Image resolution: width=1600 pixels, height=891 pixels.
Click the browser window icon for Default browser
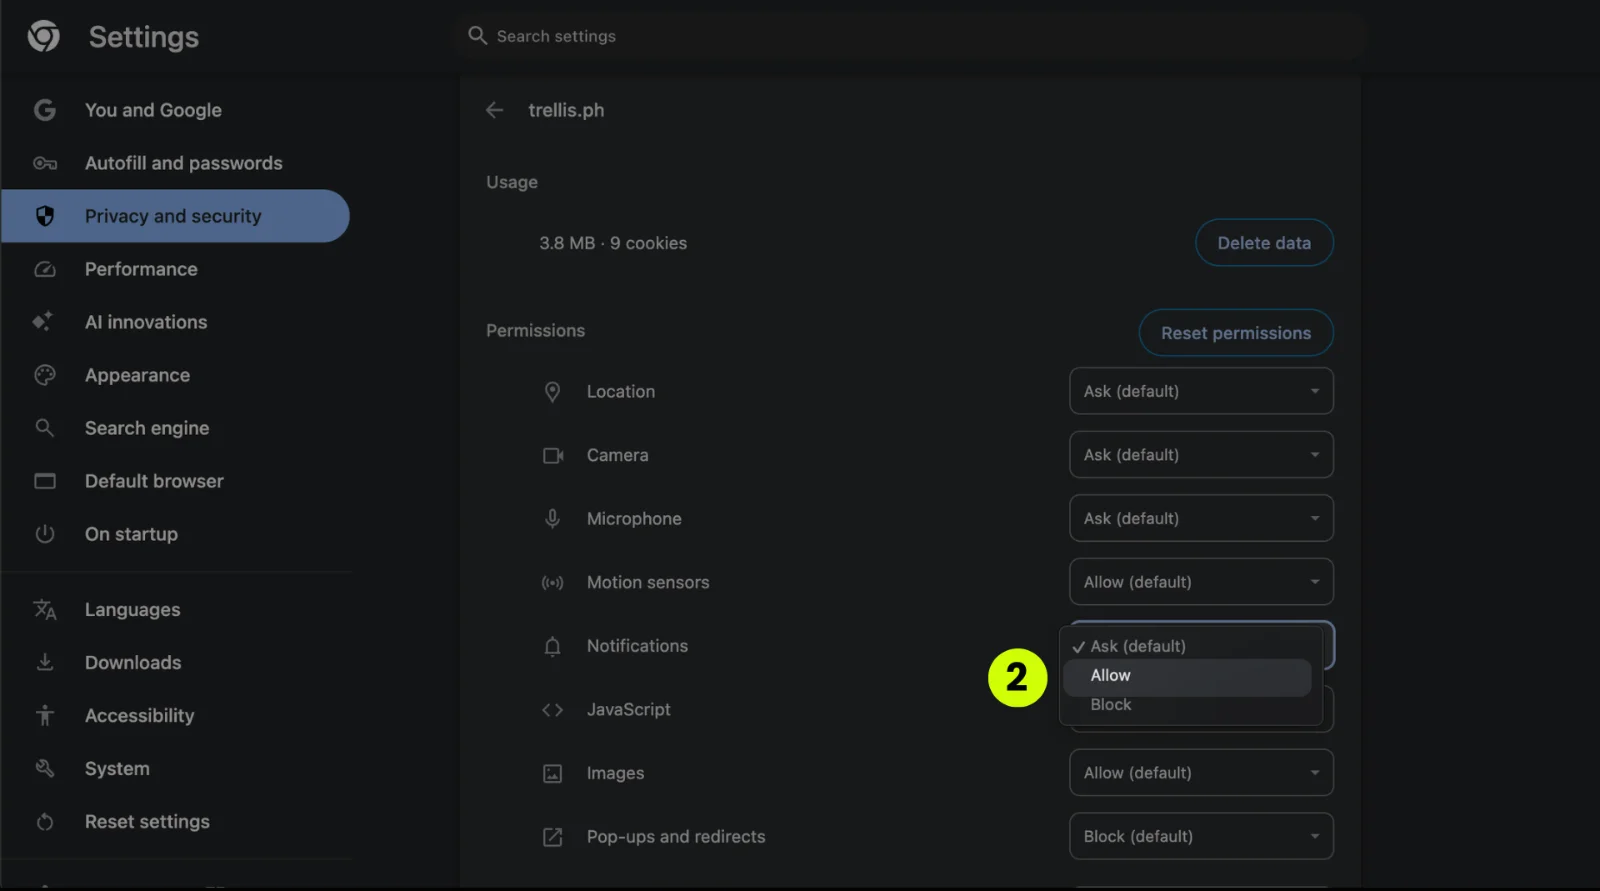[45, 481]
